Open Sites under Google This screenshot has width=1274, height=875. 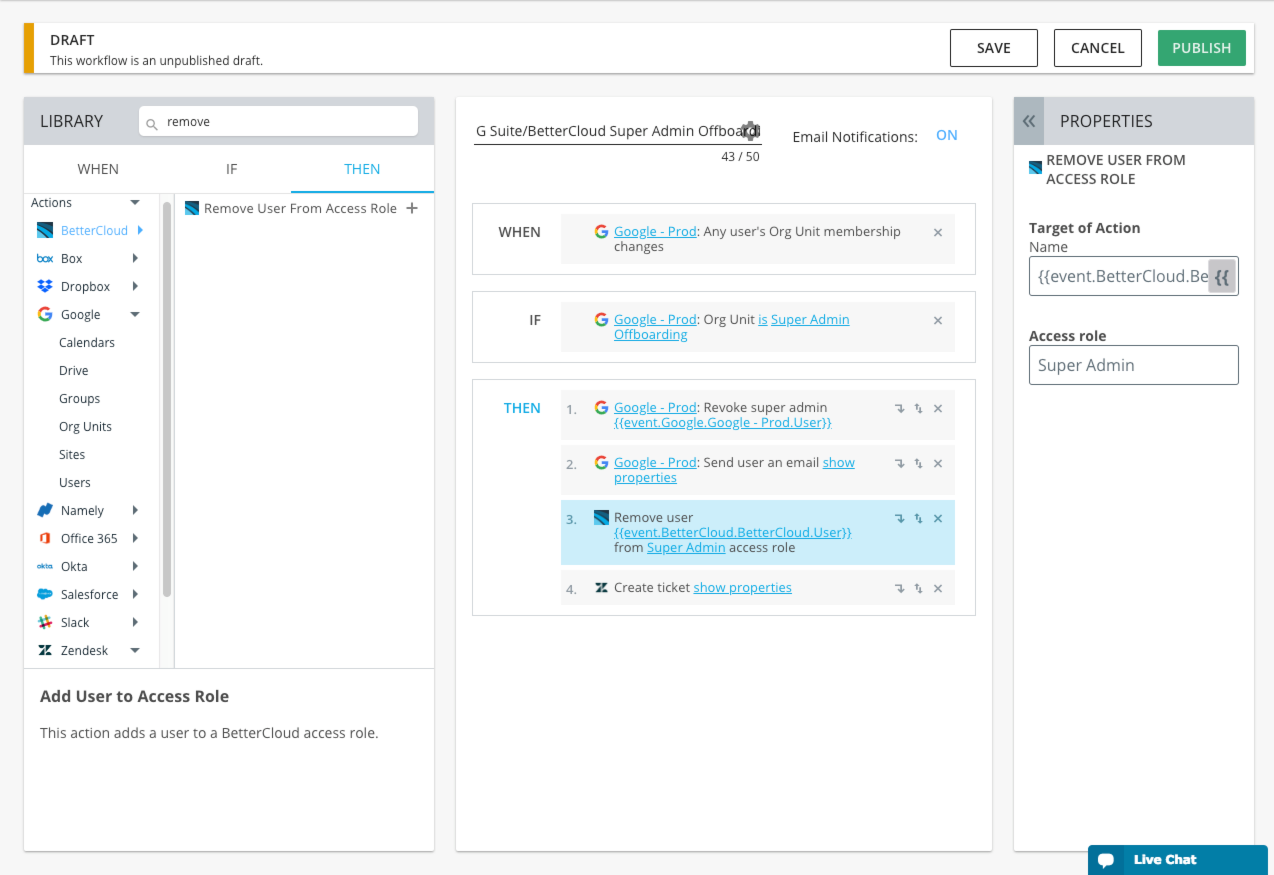point(72,454)
